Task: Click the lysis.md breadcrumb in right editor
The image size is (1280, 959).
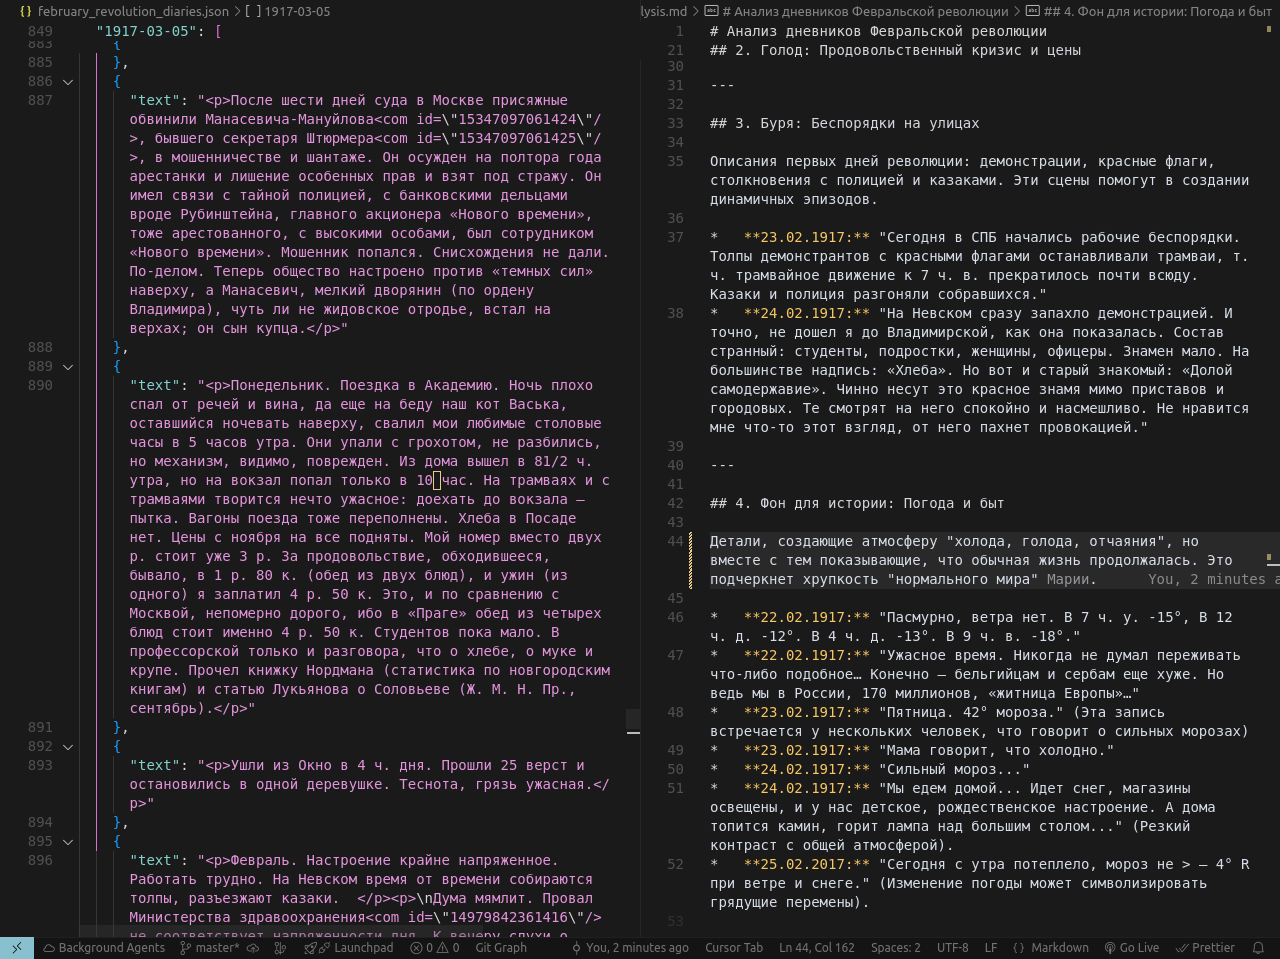Action: tap(664, 11)
